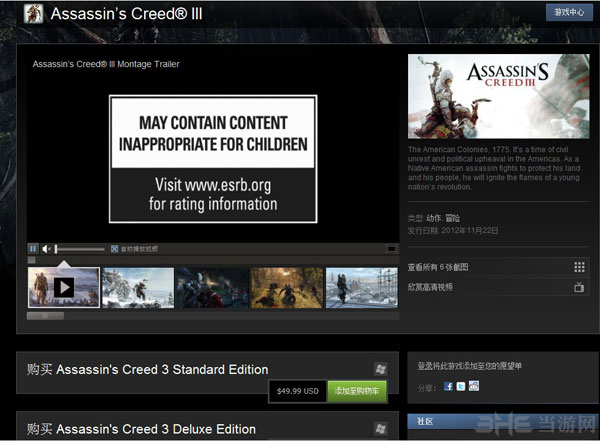Click the Assassin's Creed 3 Deluxe Edition purchase title
The width and height of the screenshot is (600, 441).
(x=141, y=429)
